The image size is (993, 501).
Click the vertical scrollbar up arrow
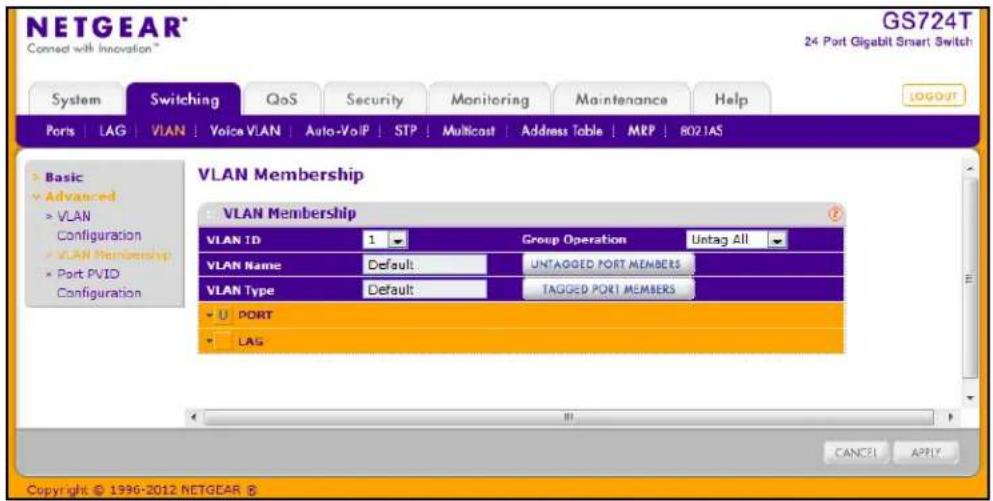pyautogui.click(x=970, y=169)
